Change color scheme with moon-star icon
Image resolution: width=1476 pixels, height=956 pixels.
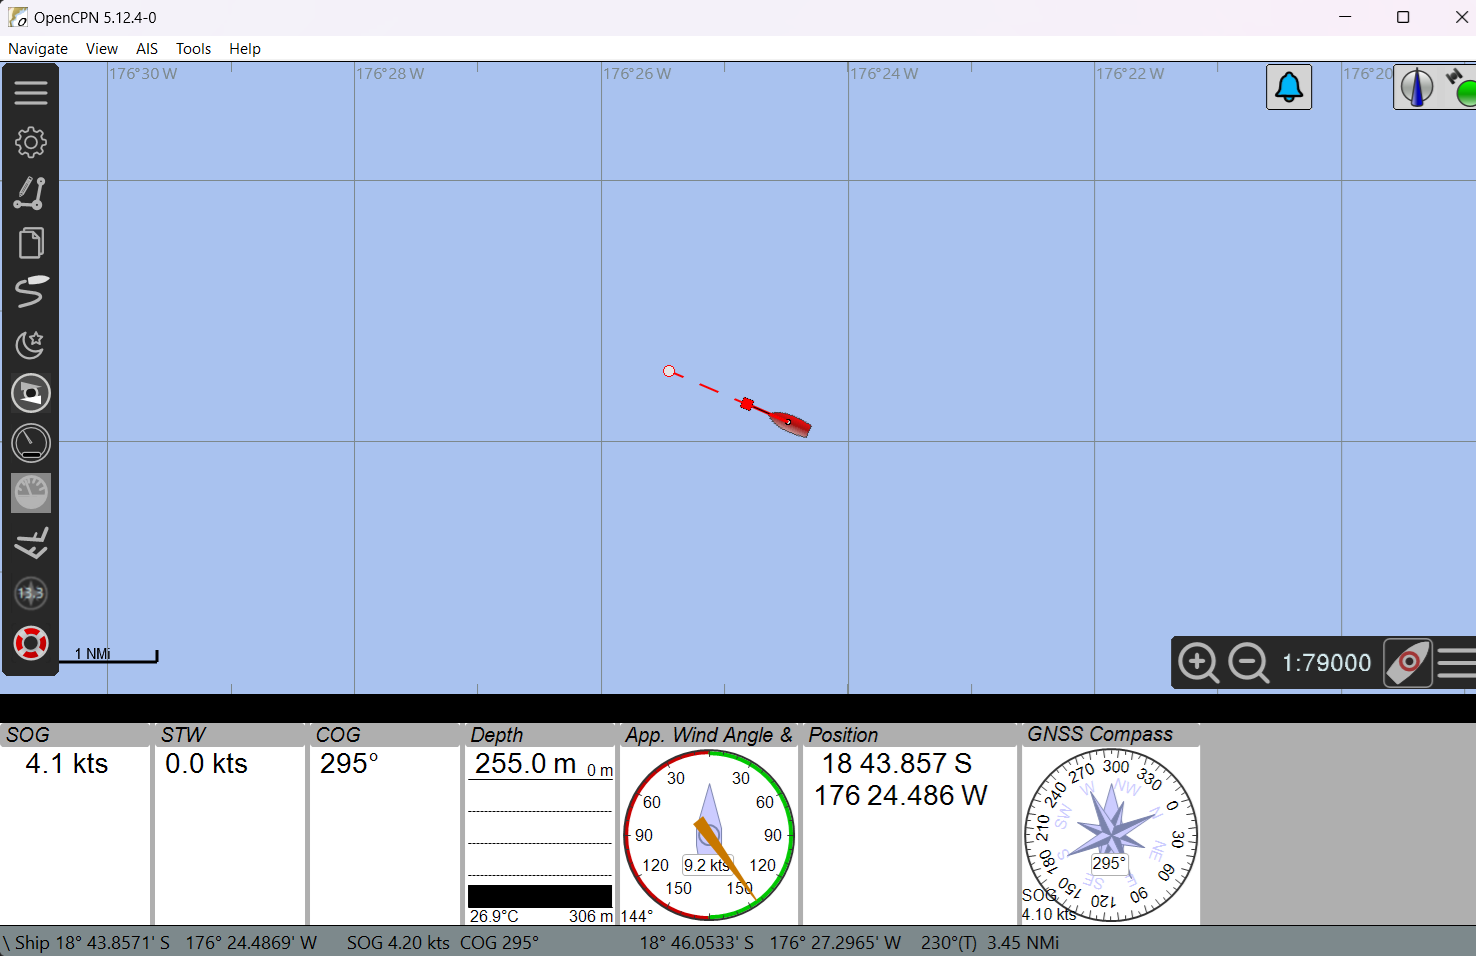[x=31, y=344]
